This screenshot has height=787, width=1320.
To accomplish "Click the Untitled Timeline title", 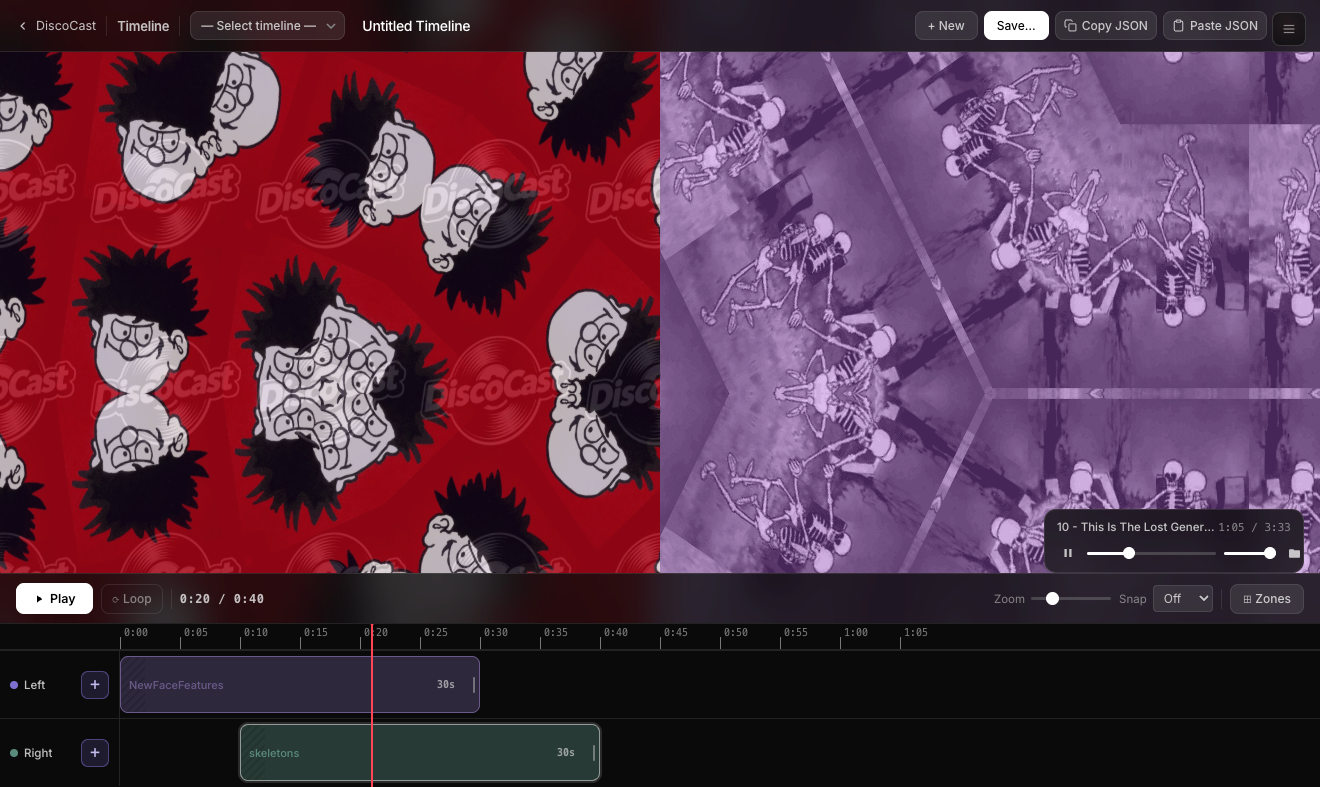I will click(416, 26).
